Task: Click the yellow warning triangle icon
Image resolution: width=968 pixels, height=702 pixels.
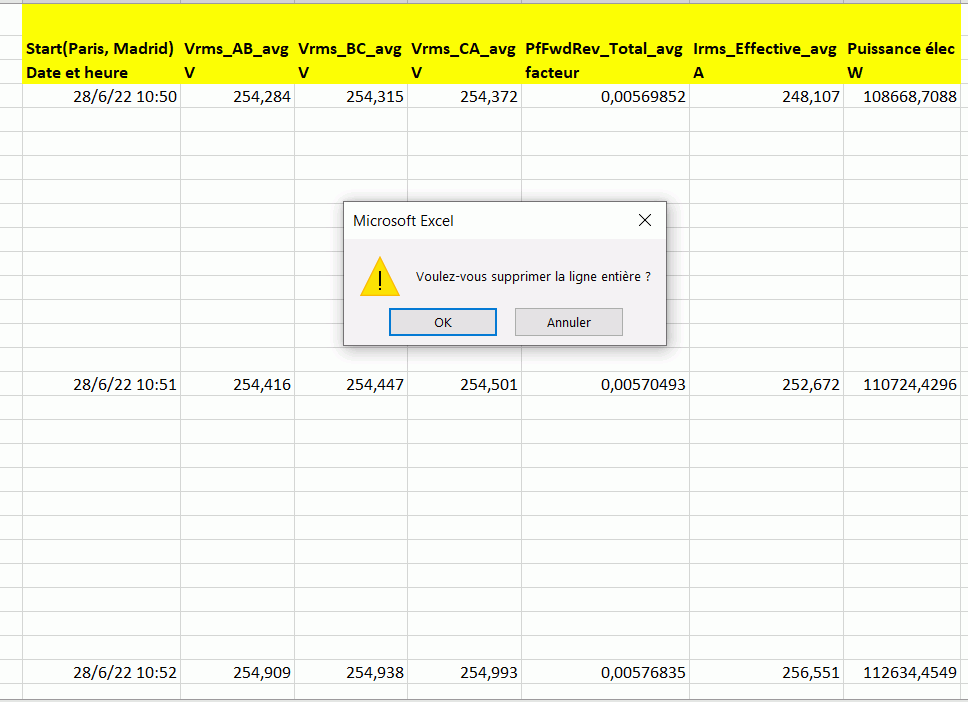Action: 380,277
